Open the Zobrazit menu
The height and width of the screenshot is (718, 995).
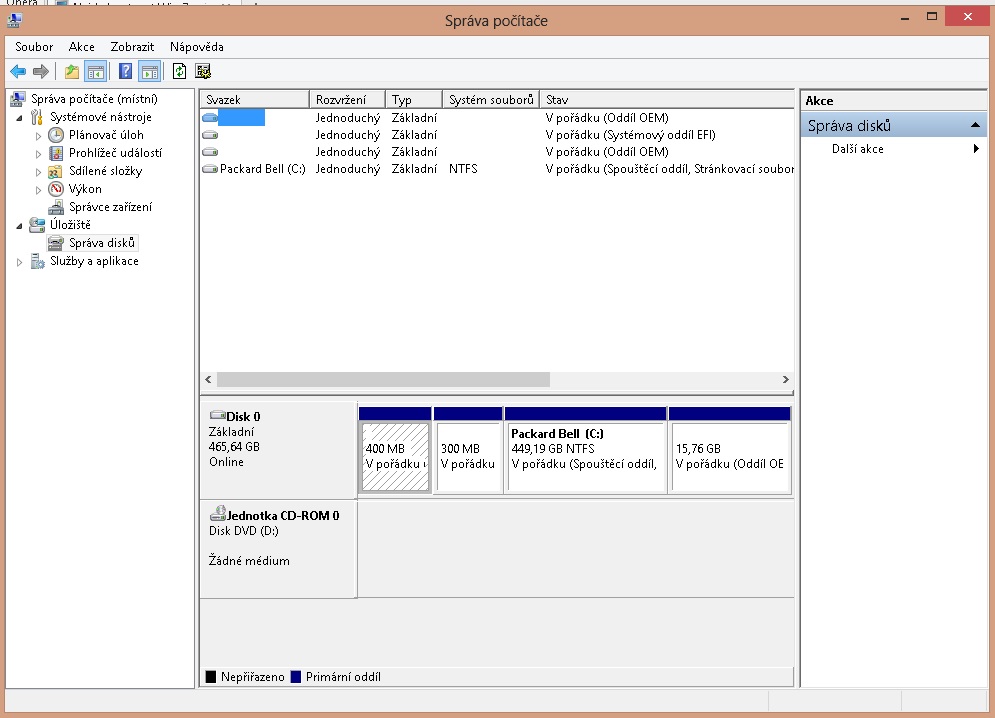click(132, 47)
